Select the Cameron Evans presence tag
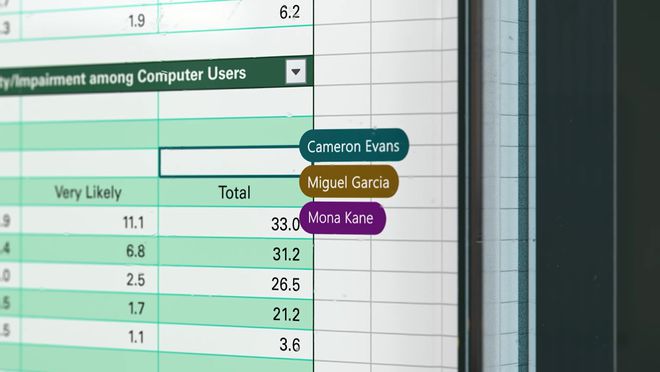Viewport: 660px width, 372px height. point(354,146)
